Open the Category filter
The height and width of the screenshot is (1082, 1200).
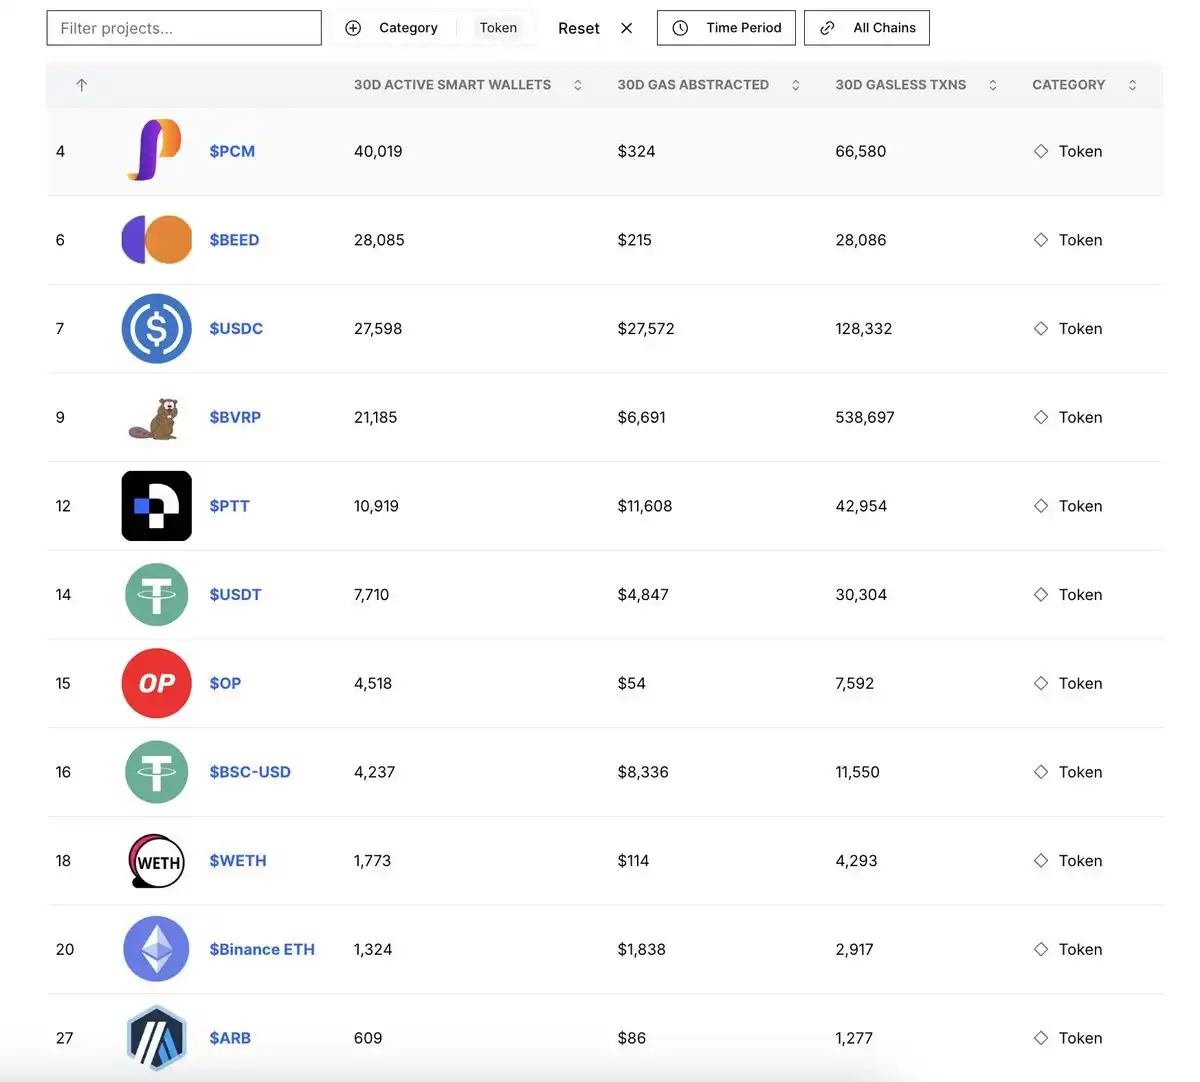click(393, 28)
